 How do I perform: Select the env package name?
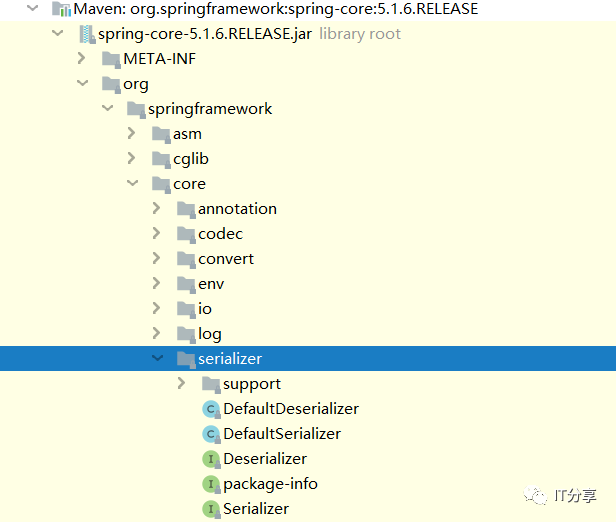click(x=211, y=284)
